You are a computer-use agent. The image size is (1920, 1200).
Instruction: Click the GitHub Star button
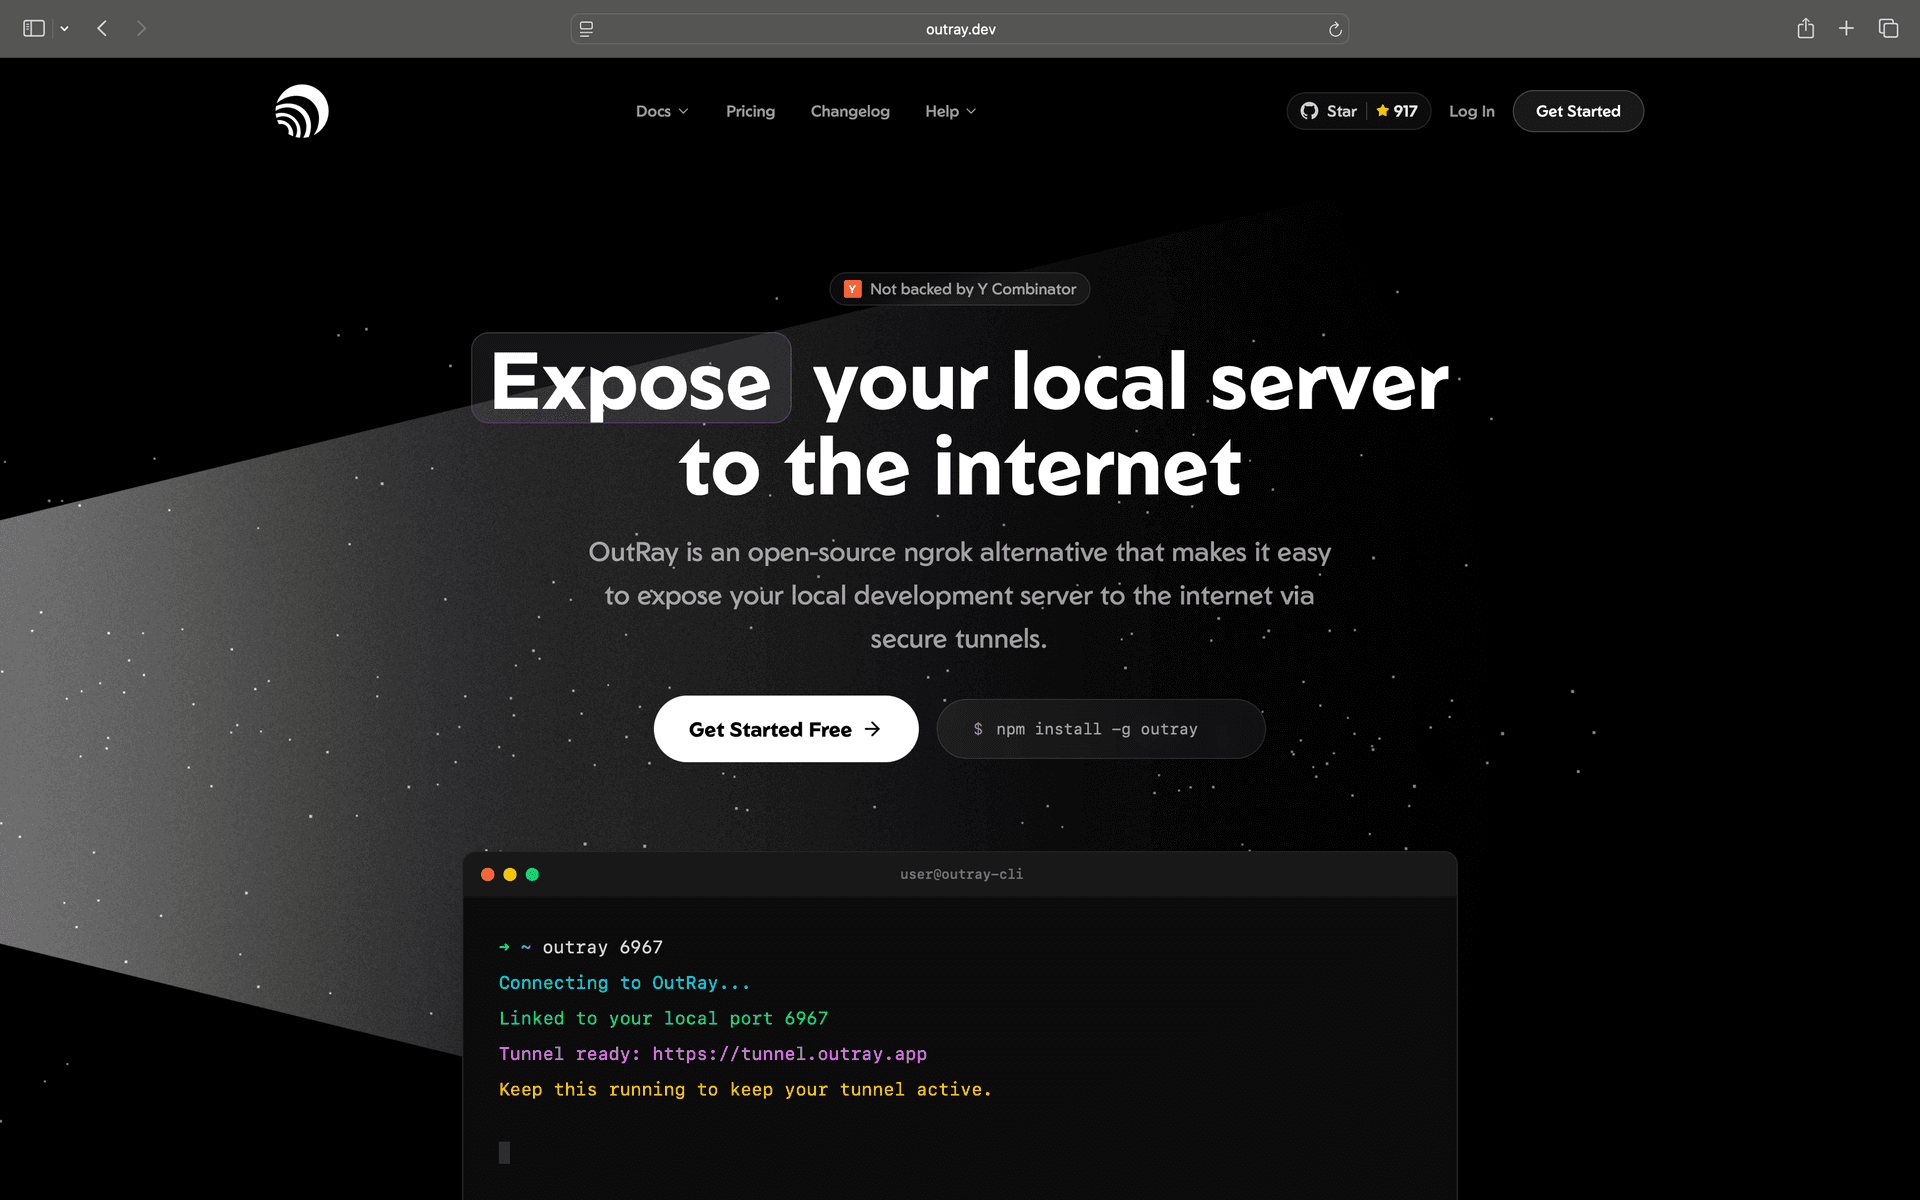point(1328,111)
